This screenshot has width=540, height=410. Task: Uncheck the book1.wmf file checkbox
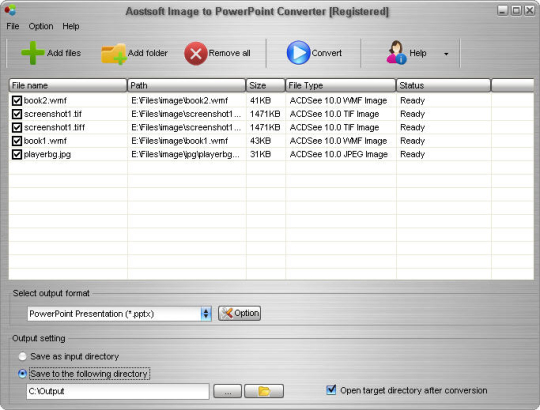[x=17, y=141]
